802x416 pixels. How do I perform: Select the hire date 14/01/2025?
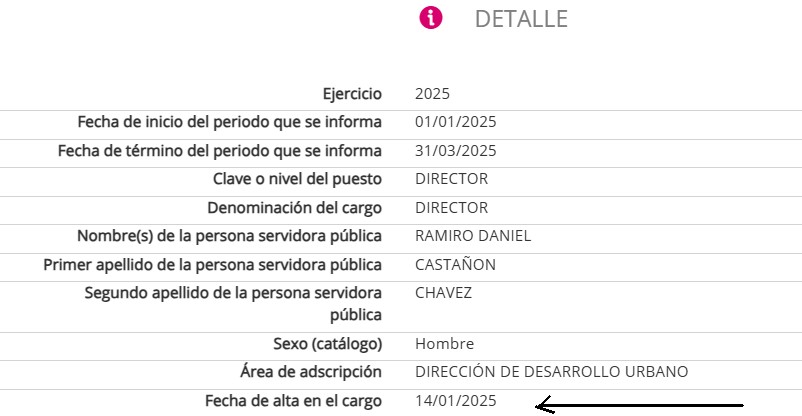pyautogui.click(x=455, y=400)
